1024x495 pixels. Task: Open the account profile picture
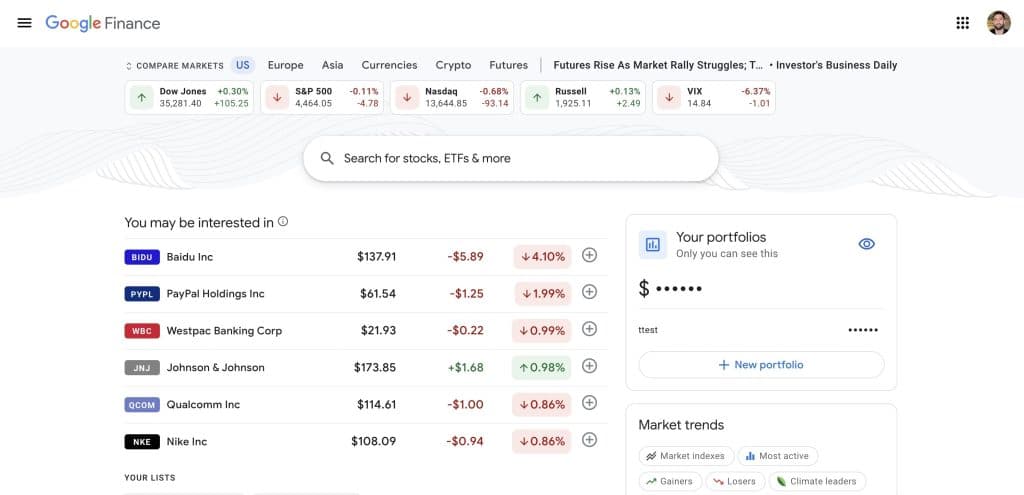(998, 23)
